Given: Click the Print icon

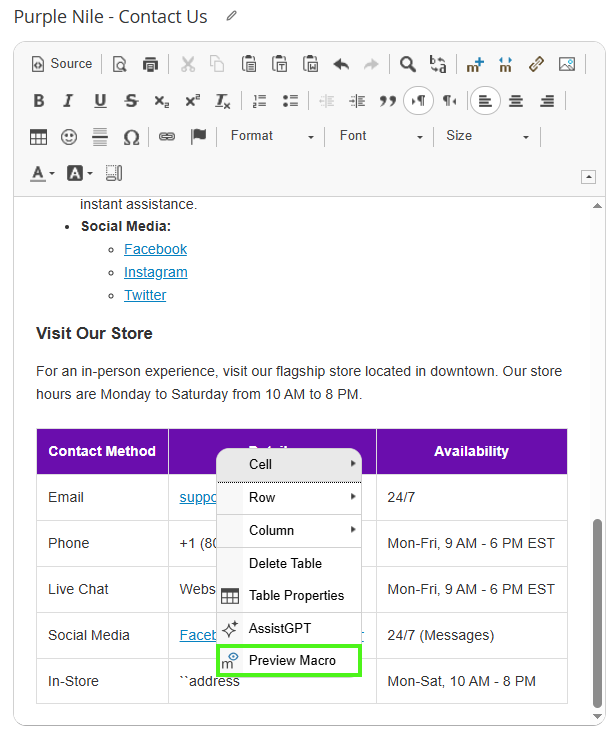Looking at the screenshot, I should pos(150,64).
